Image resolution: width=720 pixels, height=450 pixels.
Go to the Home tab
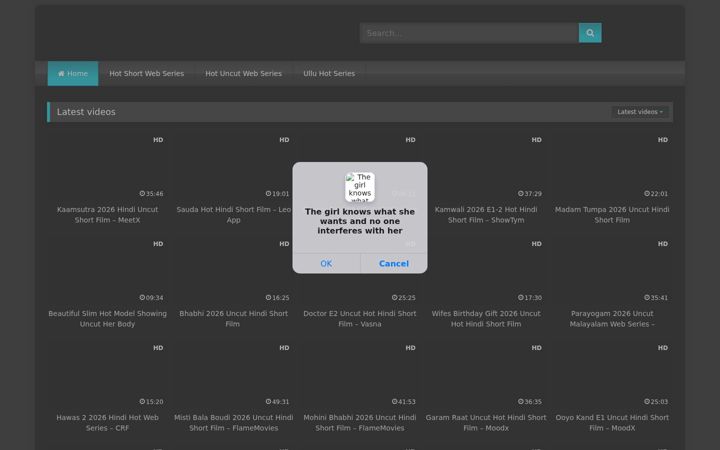tap(73, 73)
